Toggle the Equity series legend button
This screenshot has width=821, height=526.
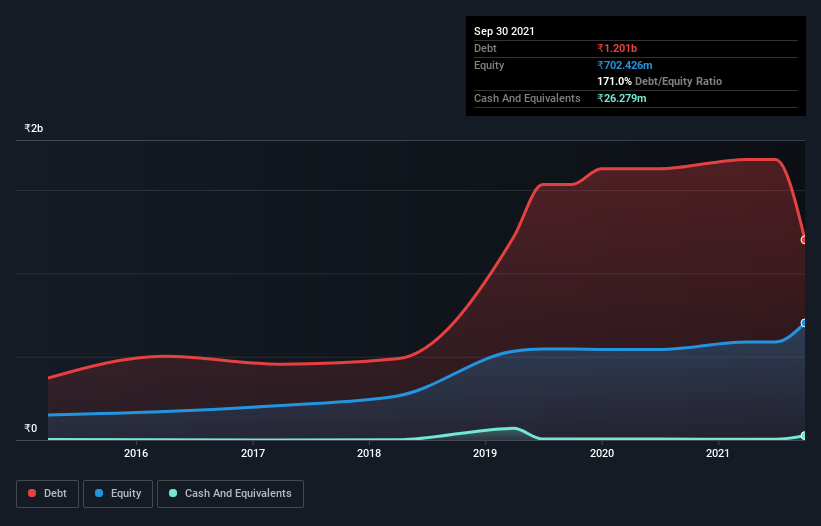[118, 494]
